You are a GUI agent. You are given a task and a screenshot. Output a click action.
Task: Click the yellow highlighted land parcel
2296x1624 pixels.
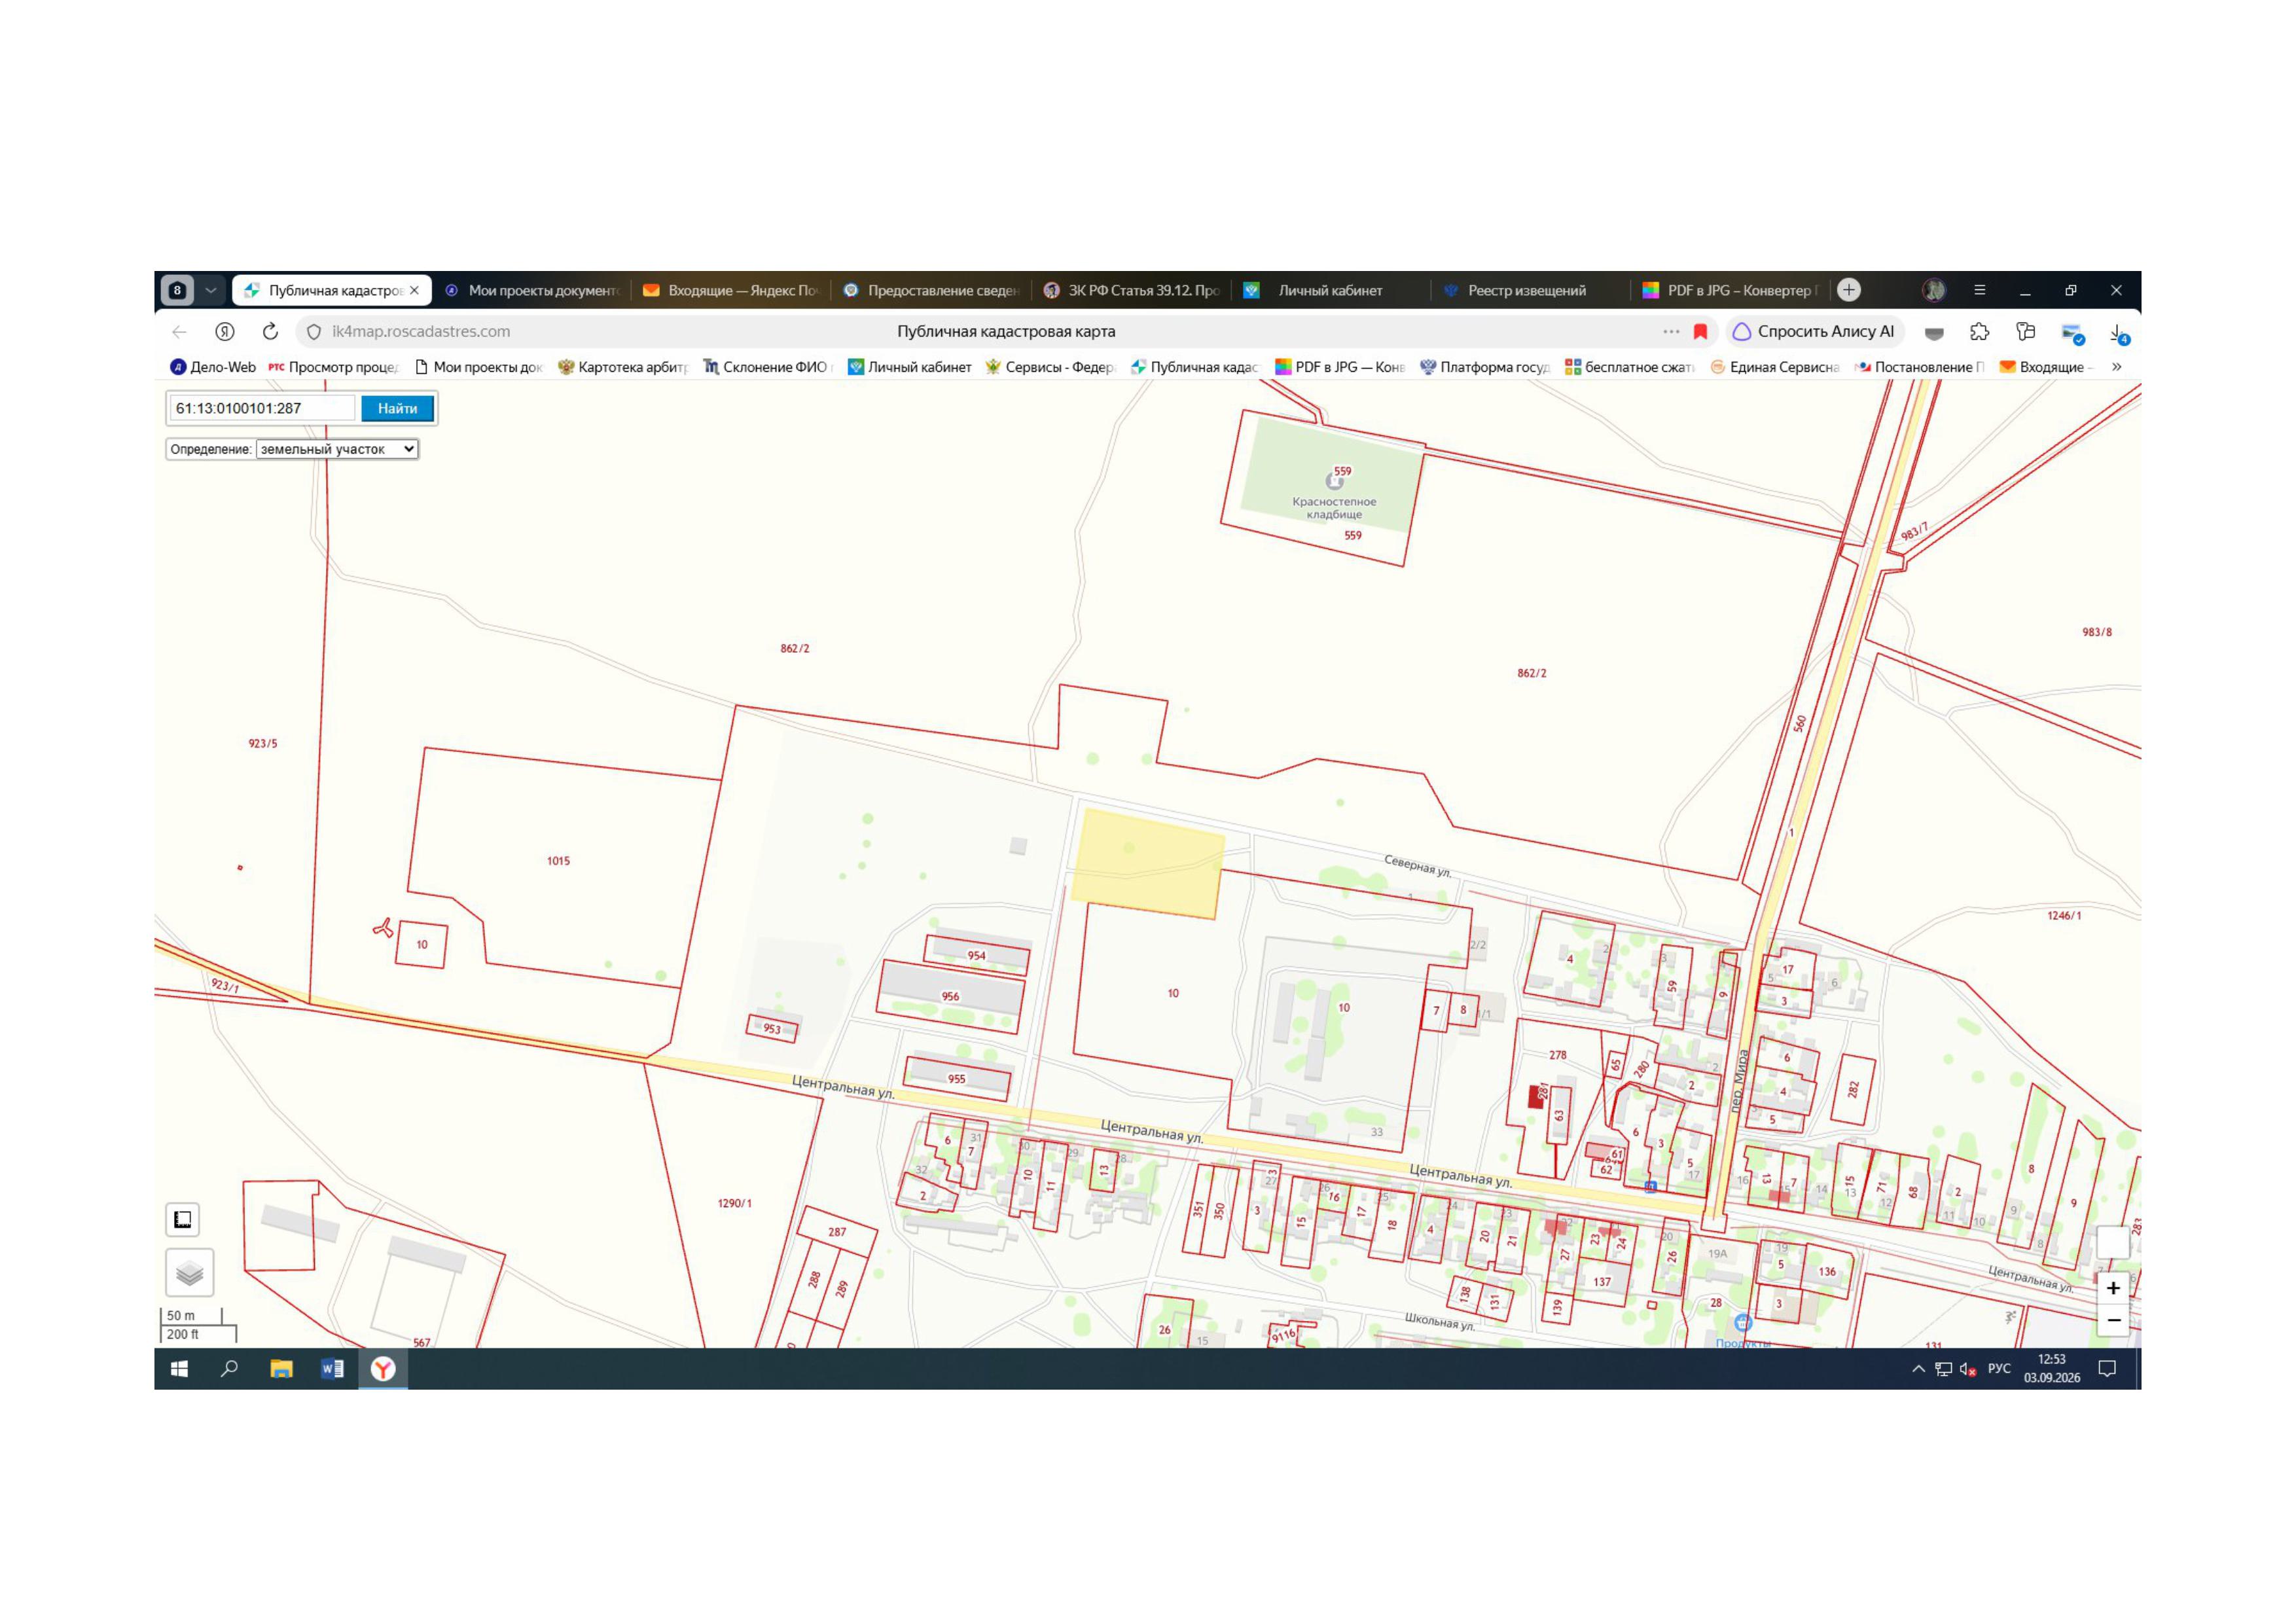1148,863
